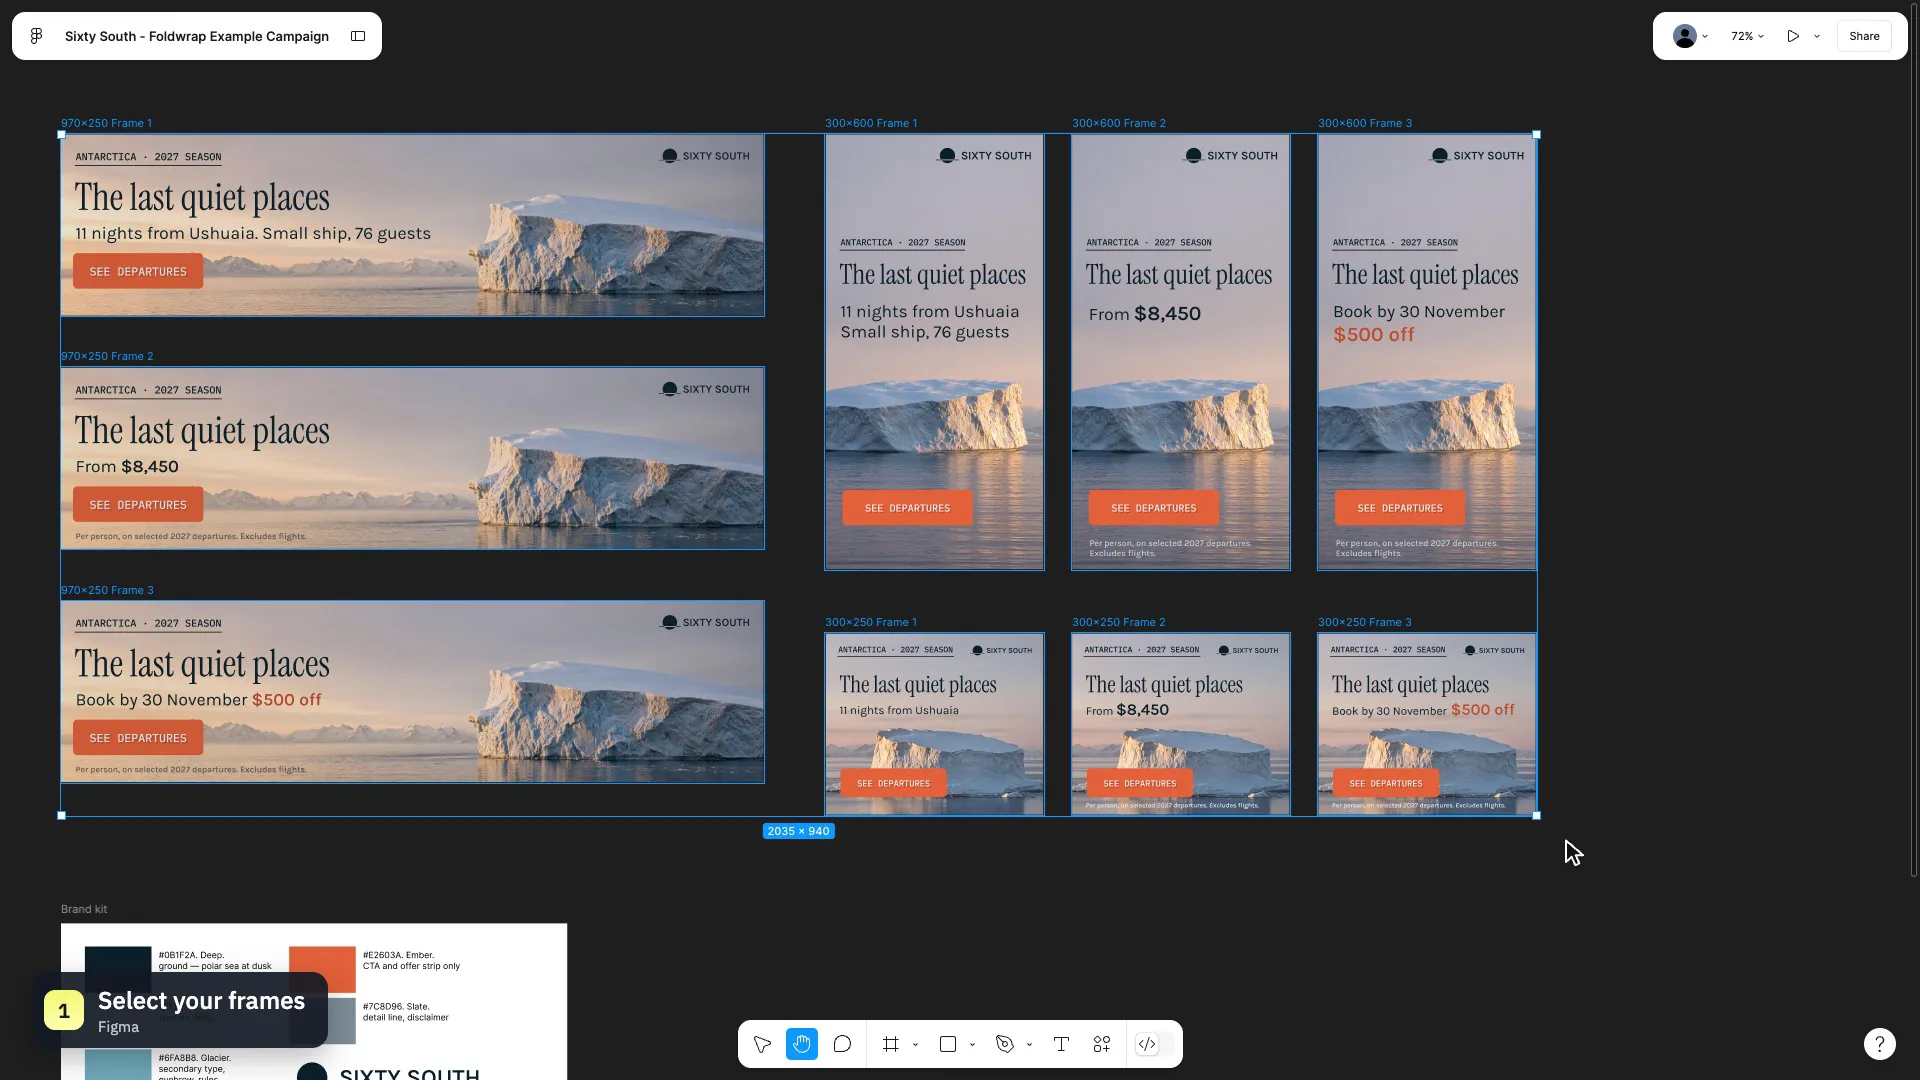Click the Share button

1864,36
